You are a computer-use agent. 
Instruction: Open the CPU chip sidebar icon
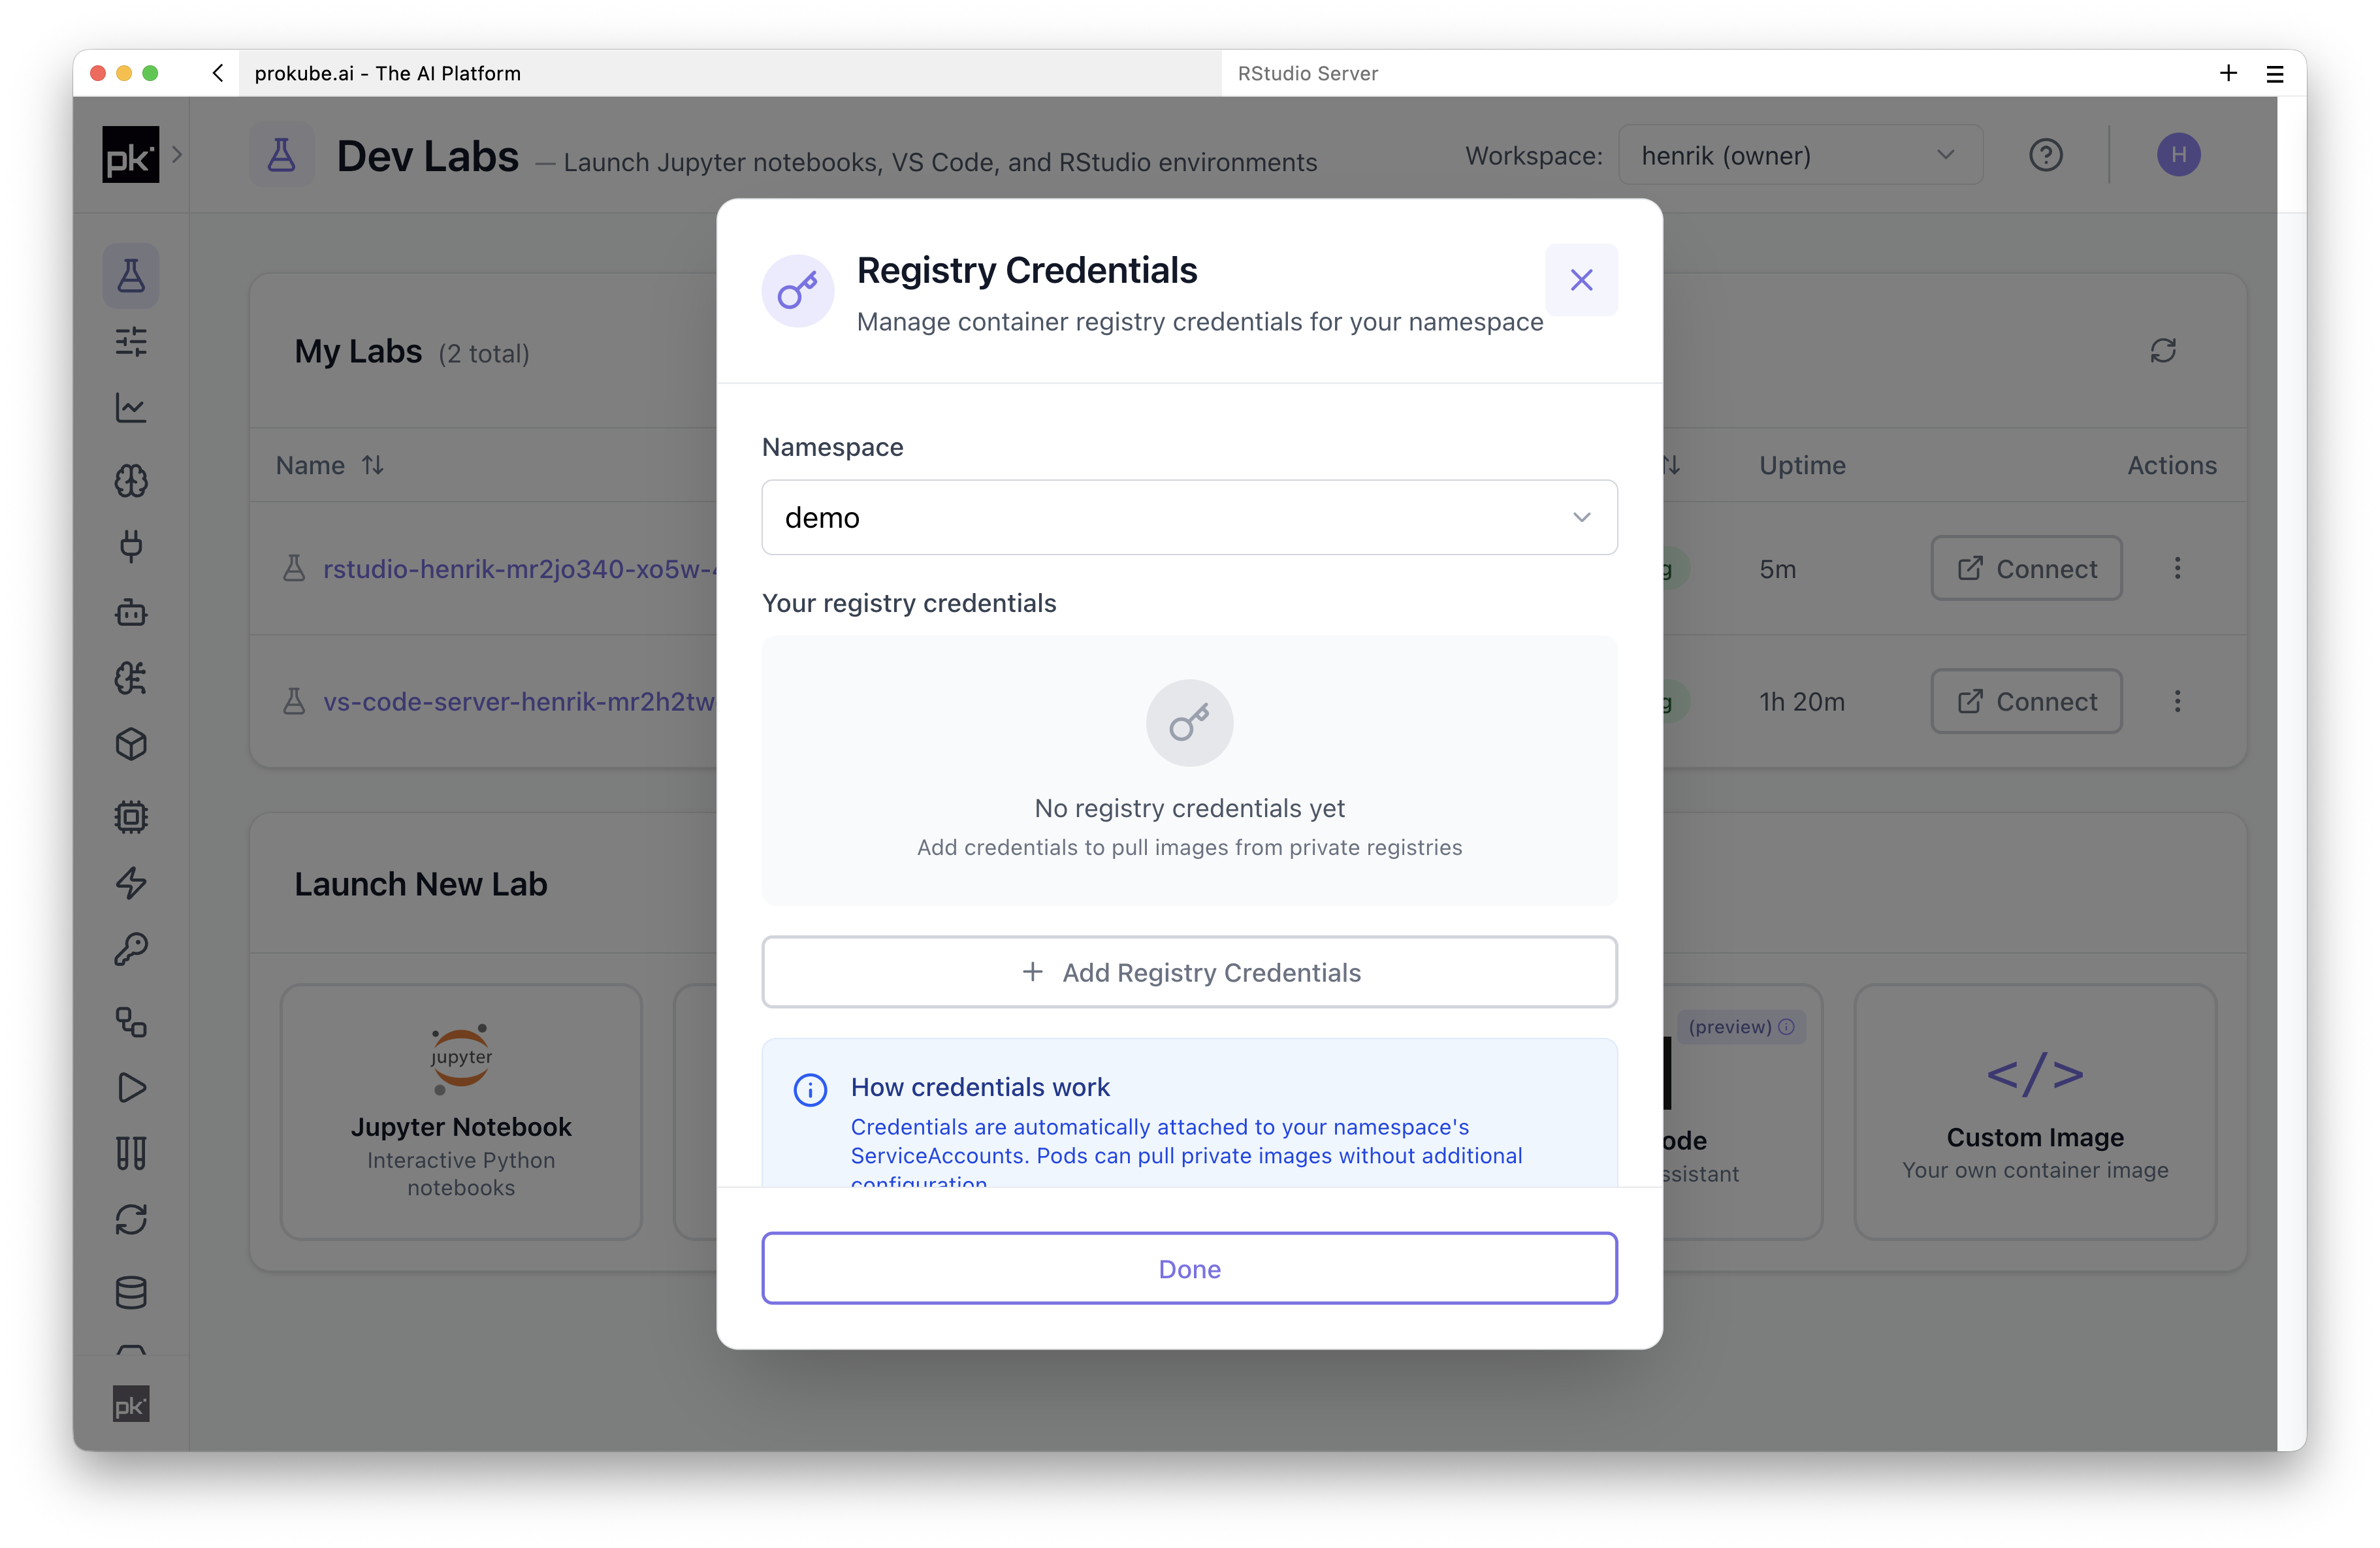[x=131, y=817]
